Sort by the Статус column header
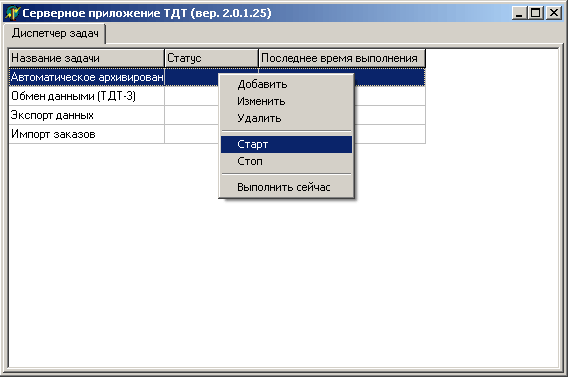Viewport: 568px width, 377px height. [211, 58]
